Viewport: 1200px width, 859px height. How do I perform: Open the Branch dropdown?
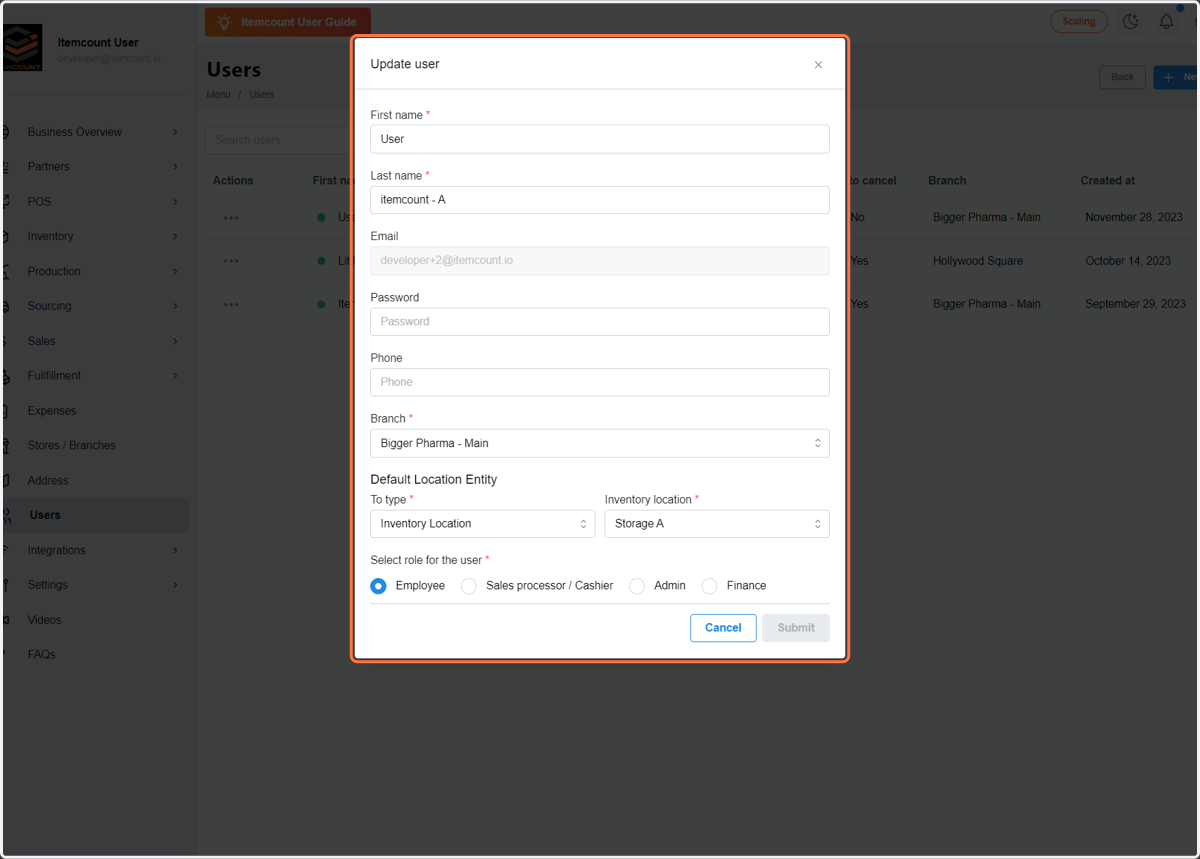pos(600,443)
